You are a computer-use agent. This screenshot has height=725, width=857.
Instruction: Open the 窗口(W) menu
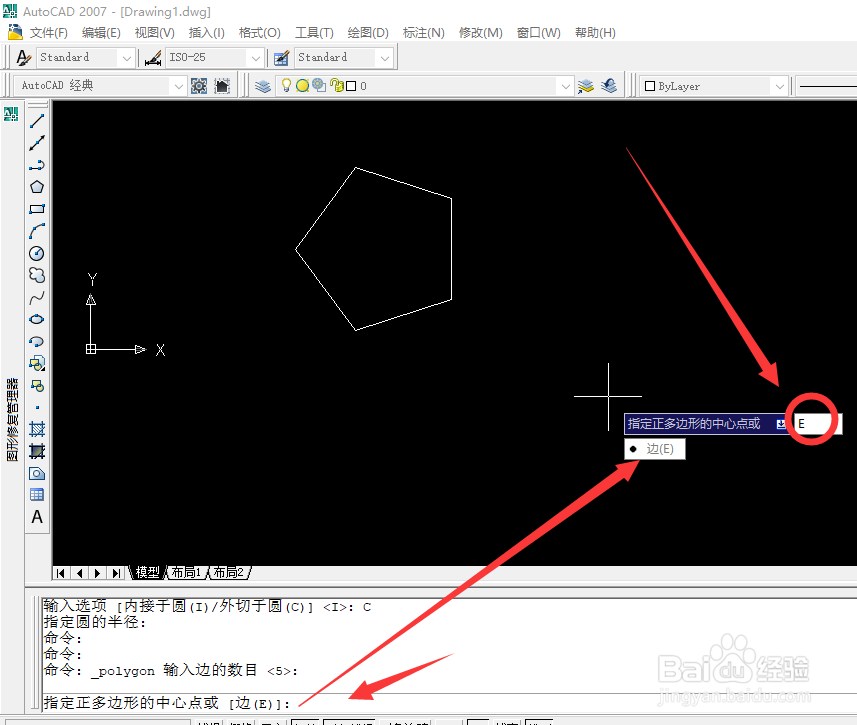click(538, 33)
